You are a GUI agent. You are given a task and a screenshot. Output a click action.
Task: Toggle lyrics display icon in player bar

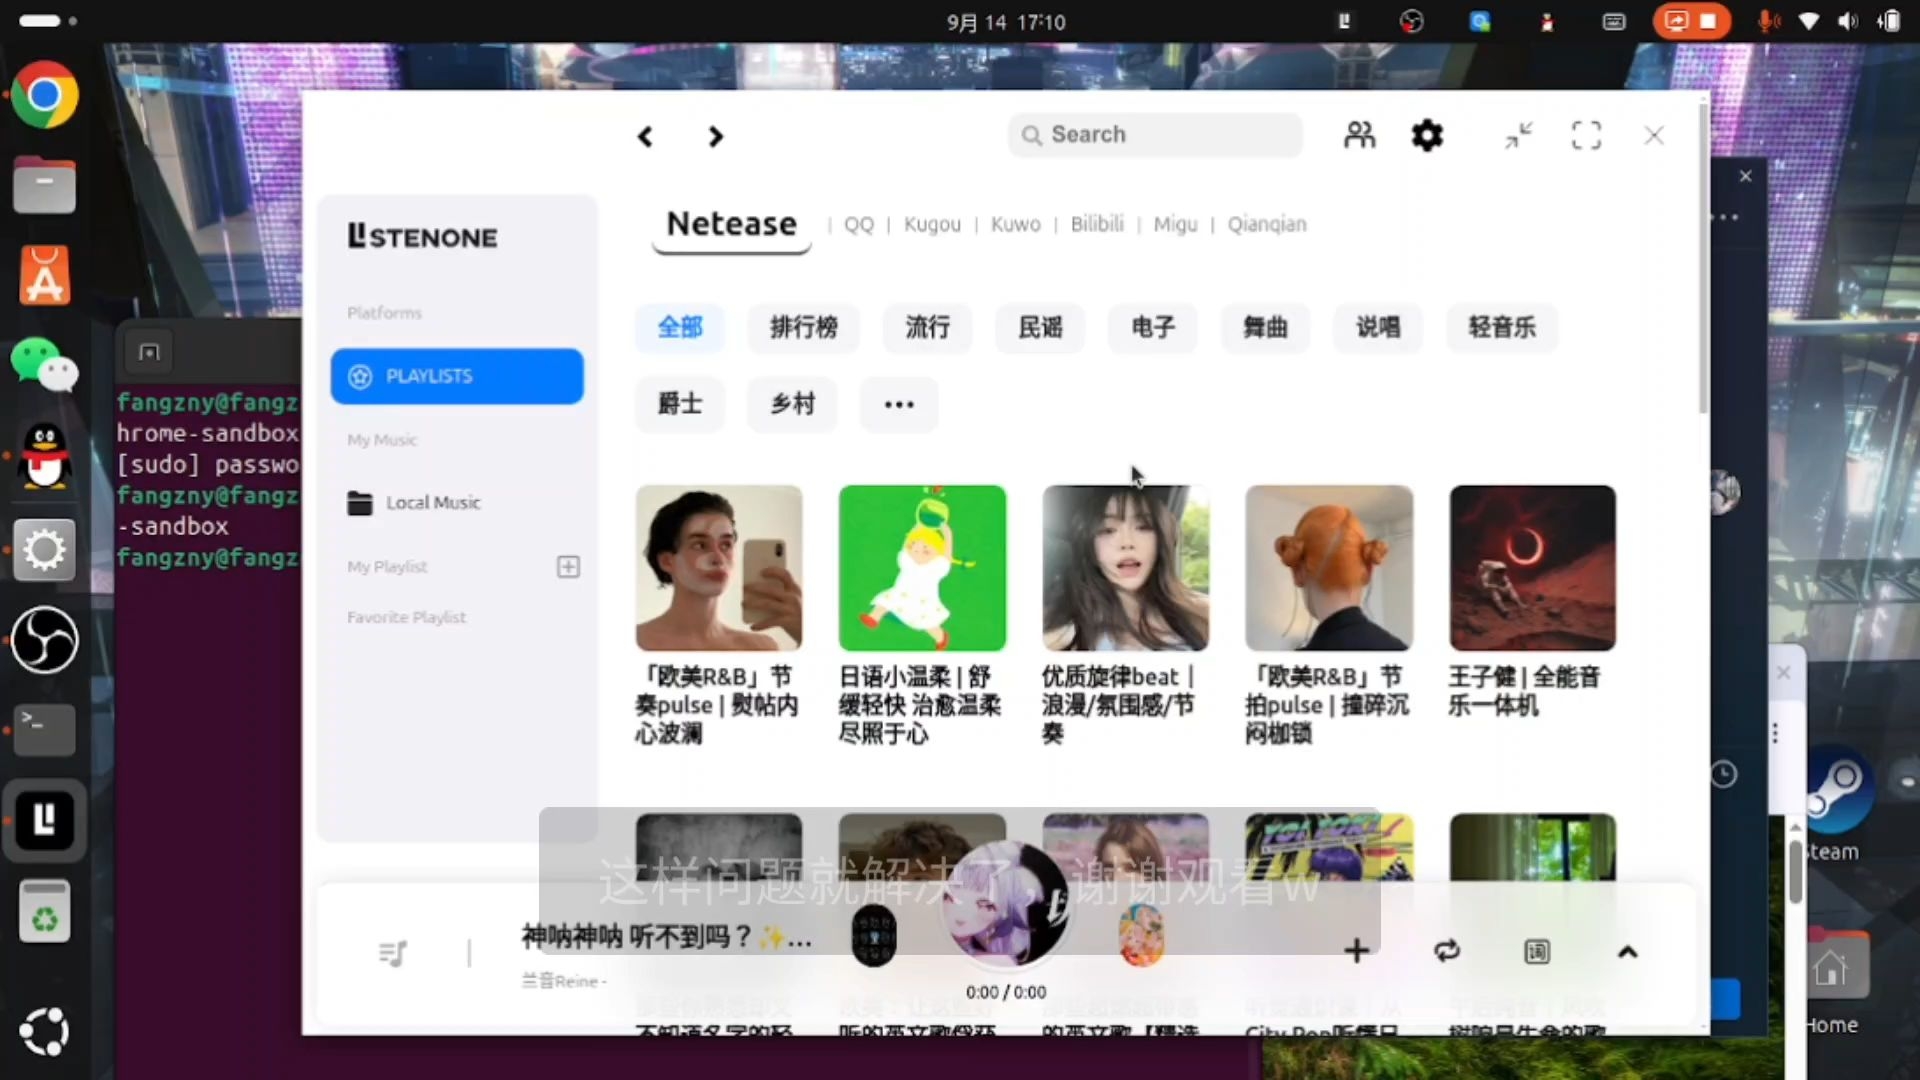[x=1537, y=951]
